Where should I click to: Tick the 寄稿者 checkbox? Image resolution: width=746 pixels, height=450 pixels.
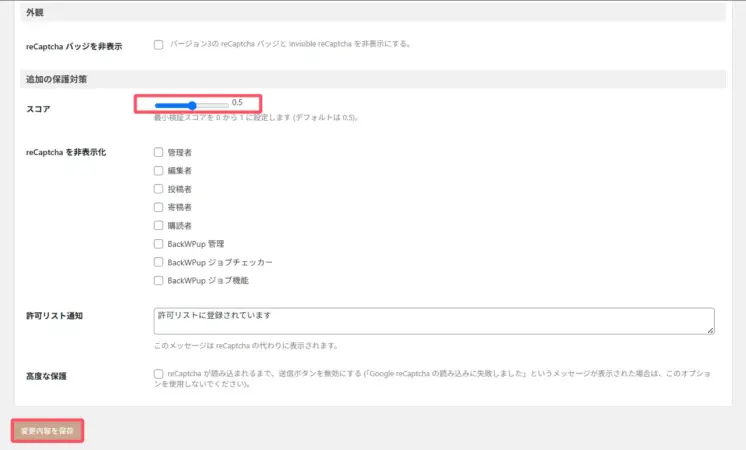[158, 207]
